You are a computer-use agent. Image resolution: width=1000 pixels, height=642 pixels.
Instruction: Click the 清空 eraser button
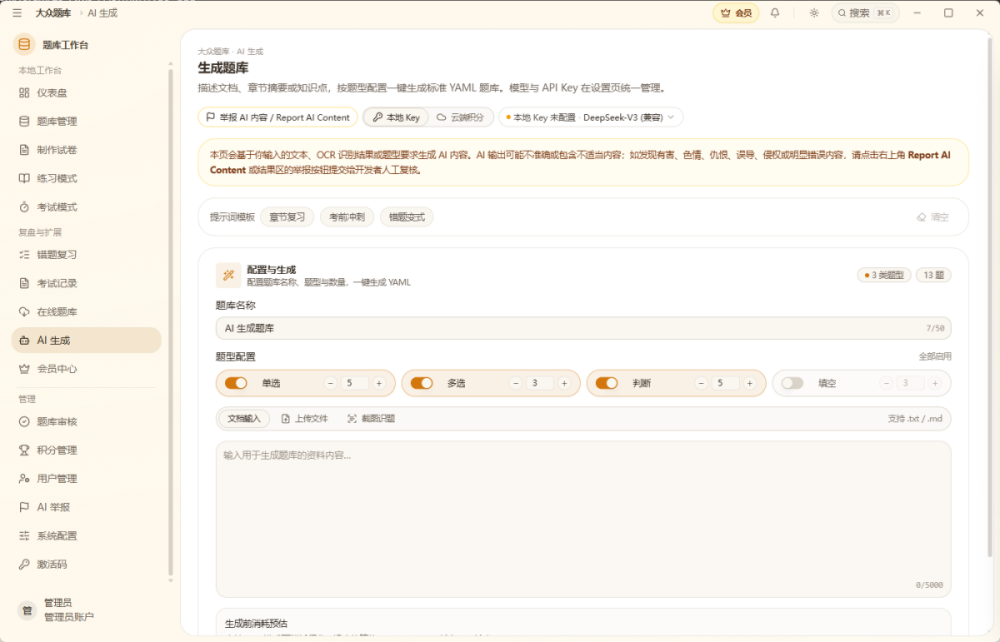click(933, 217)
